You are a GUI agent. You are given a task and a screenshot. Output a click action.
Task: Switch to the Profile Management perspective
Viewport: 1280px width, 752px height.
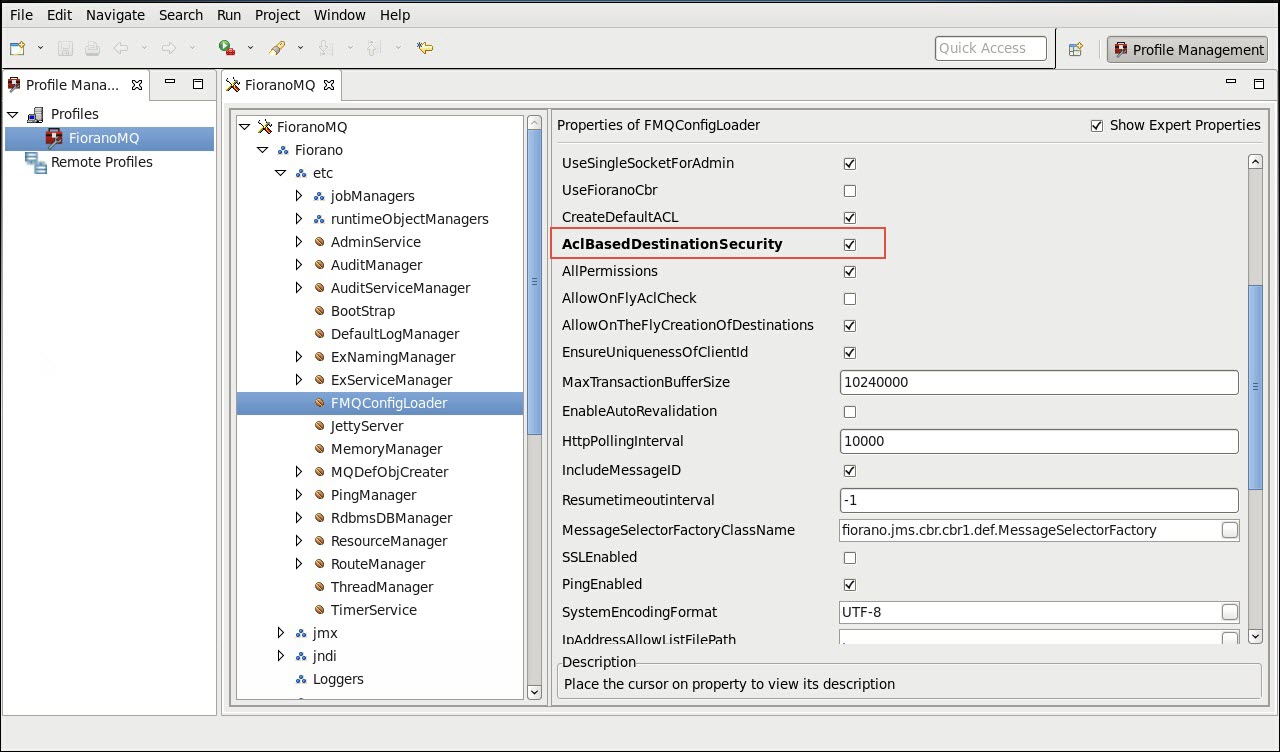1187,49
